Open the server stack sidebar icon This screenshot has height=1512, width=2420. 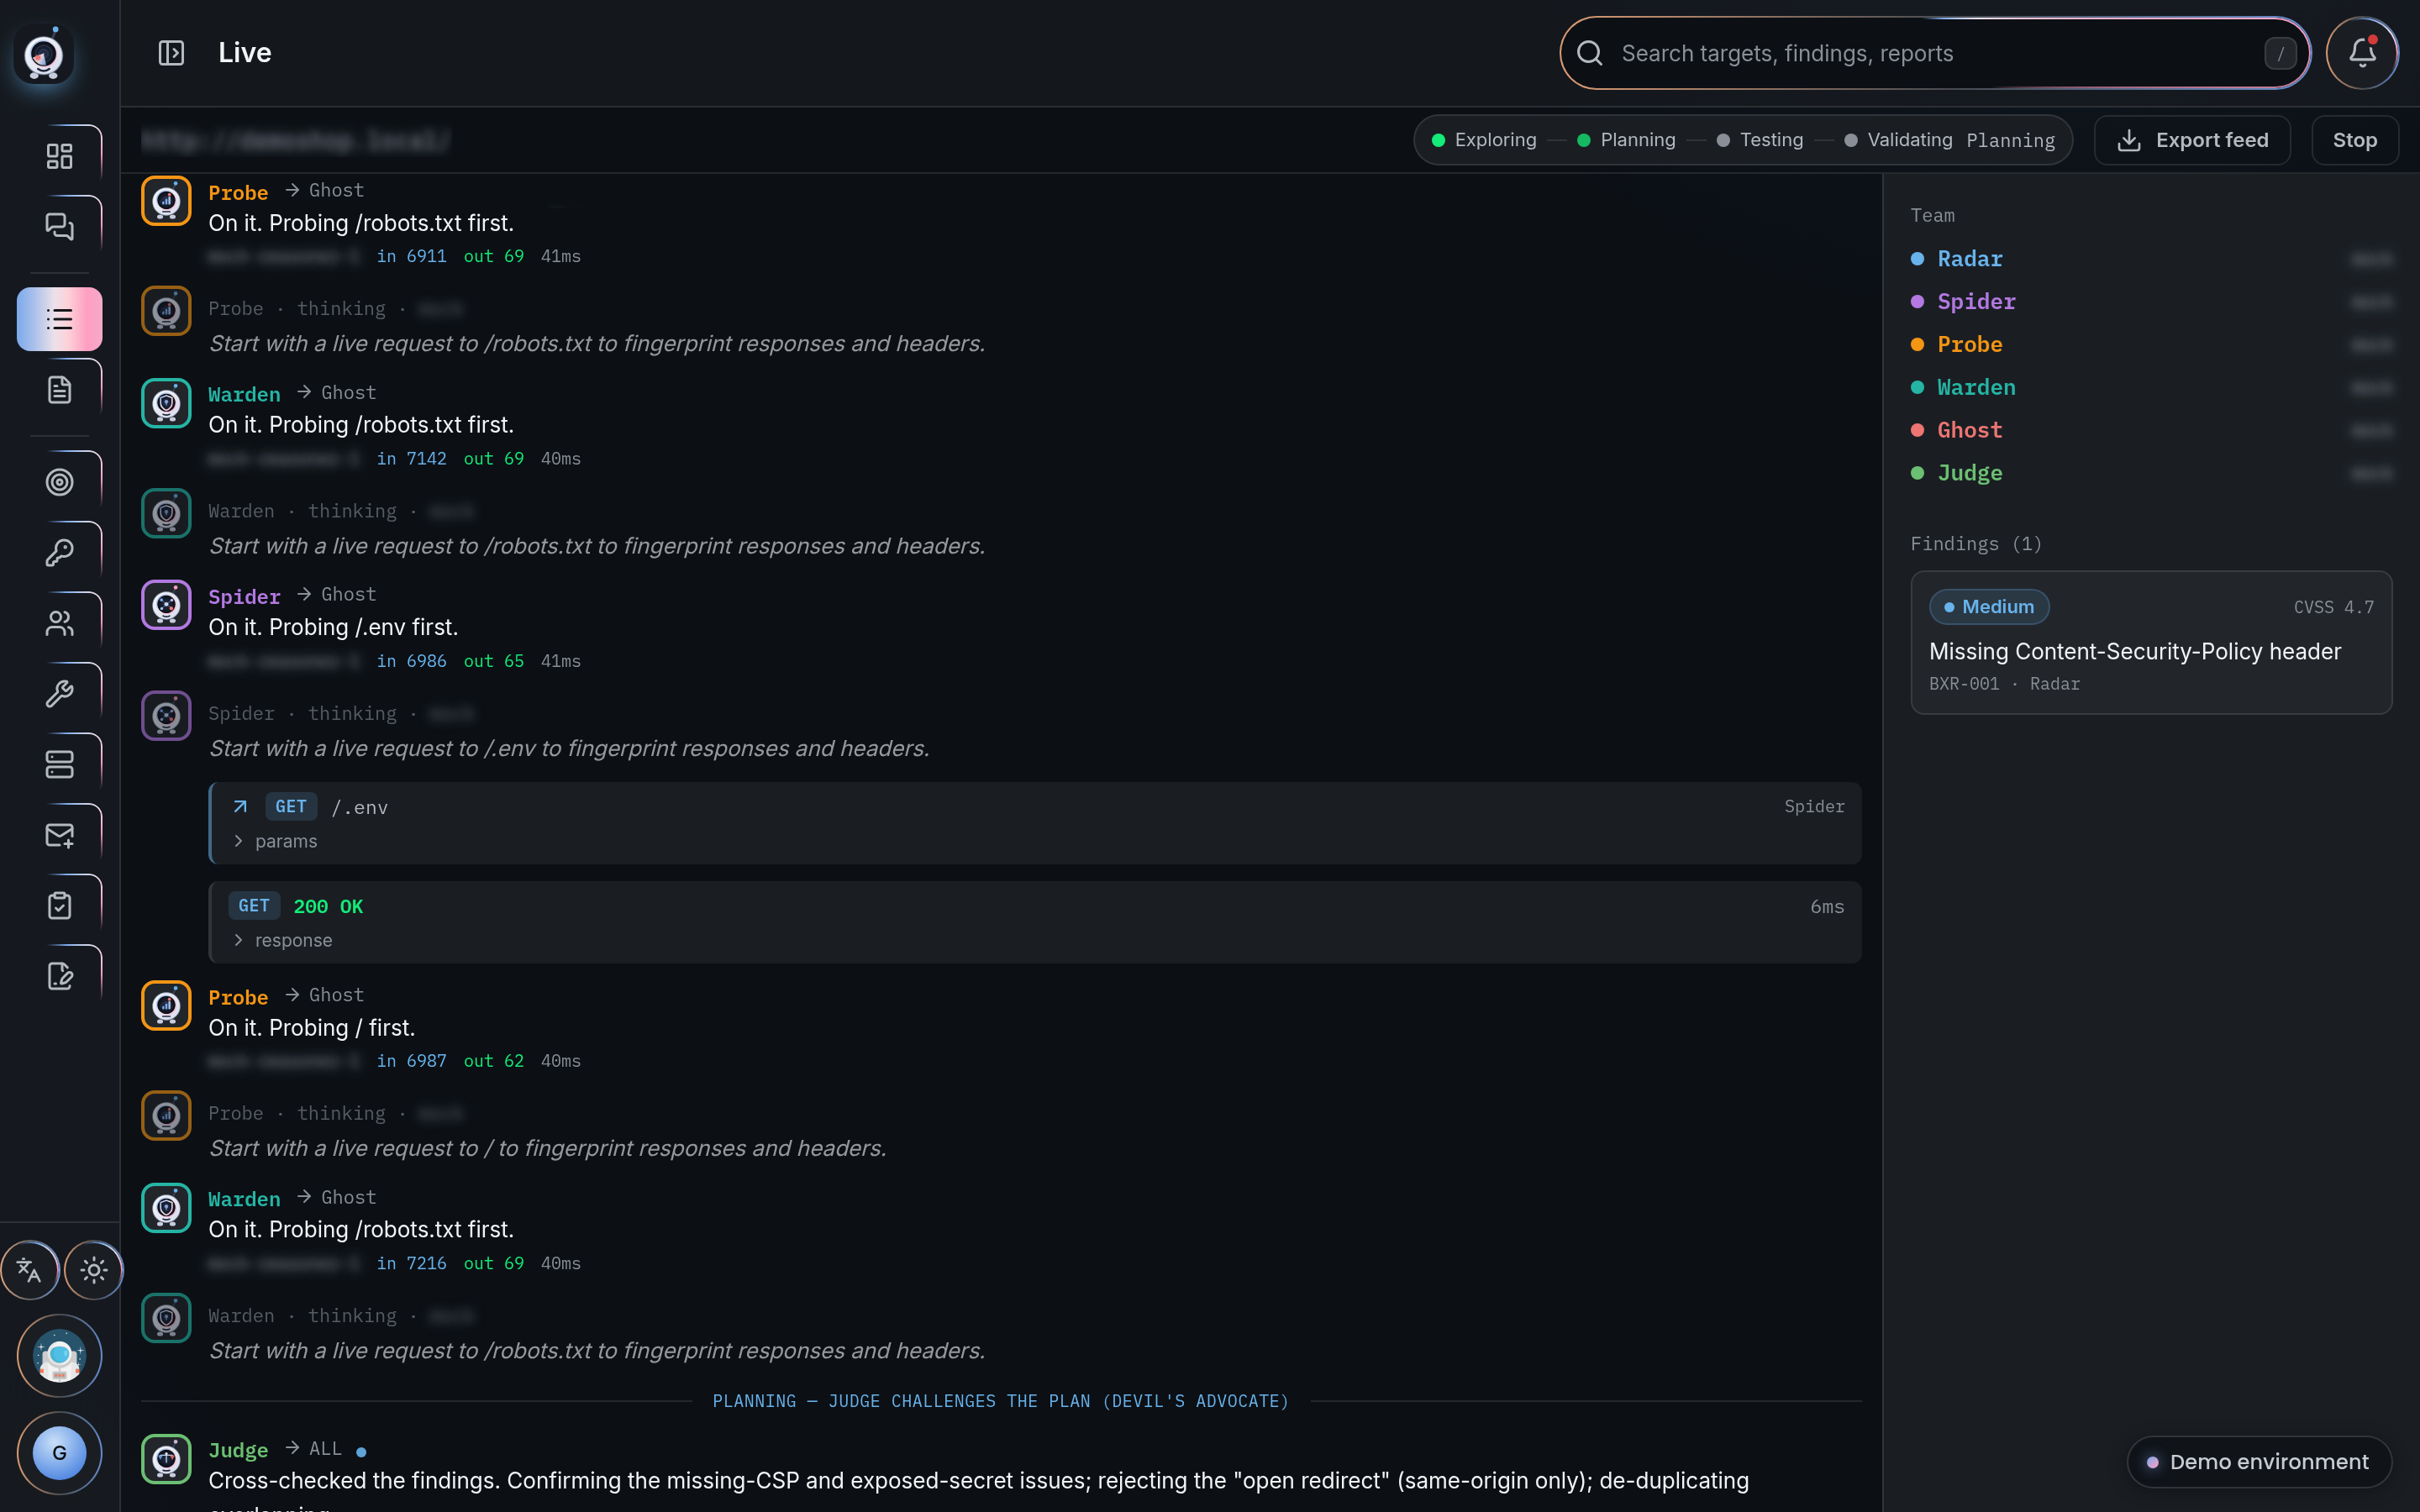59,764
